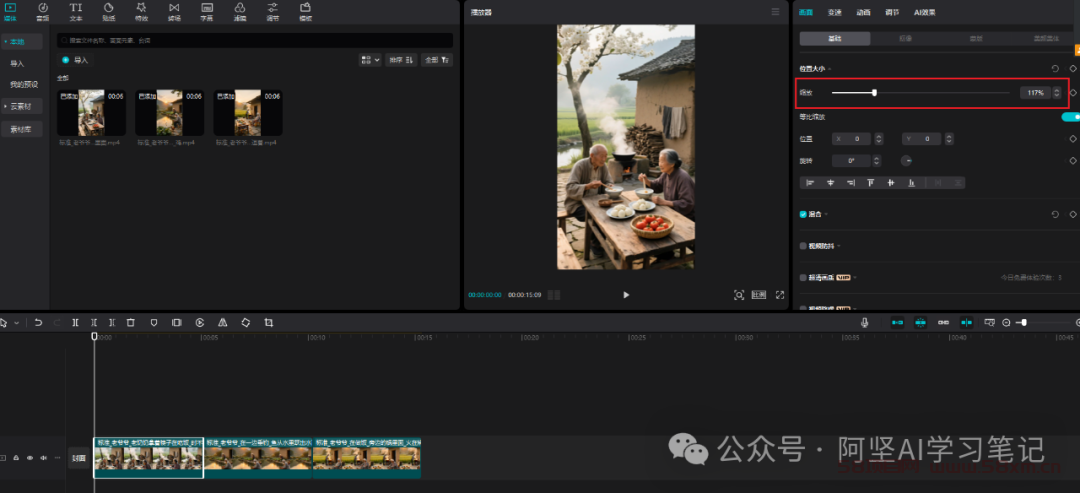This screenshot has width=1080, height=493.
Task: Click the microphone record voiceover icon
Action: pyautogui.click(x=864, y=322)
